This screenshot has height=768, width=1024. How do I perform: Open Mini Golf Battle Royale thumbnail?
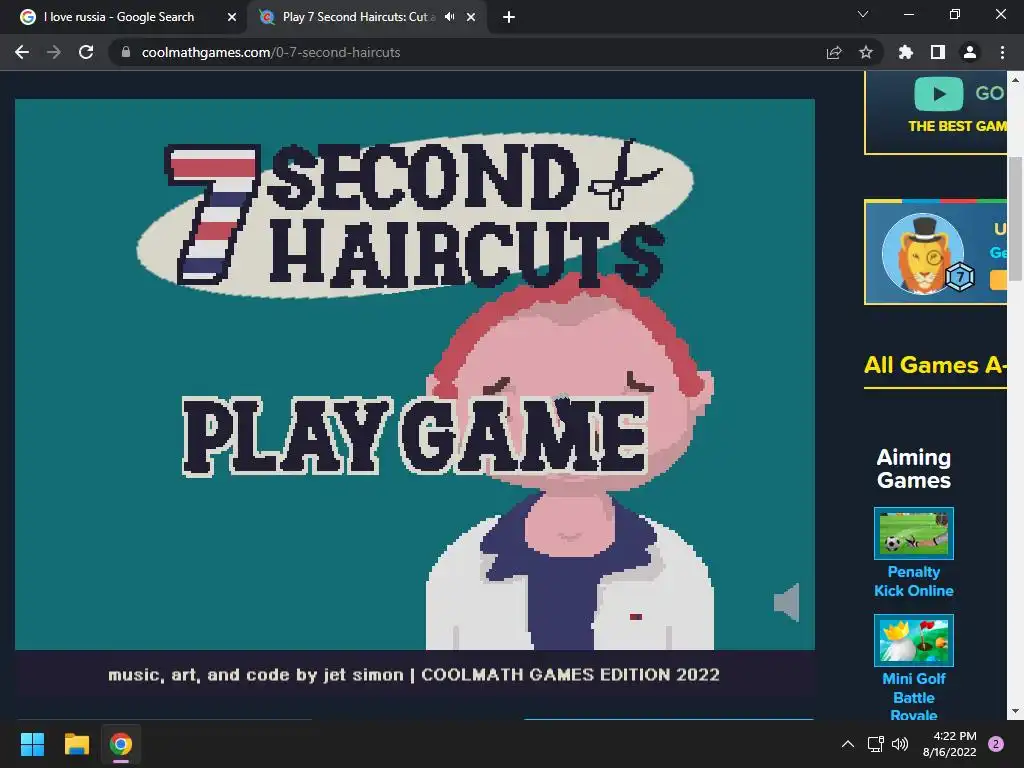pos(914,640)
